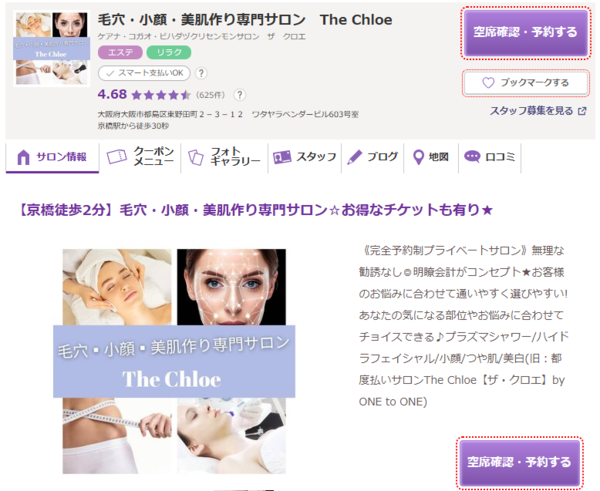Click the external link icon beside スタッフ募集を見る
600x491 pixels.
coord(582,111)
